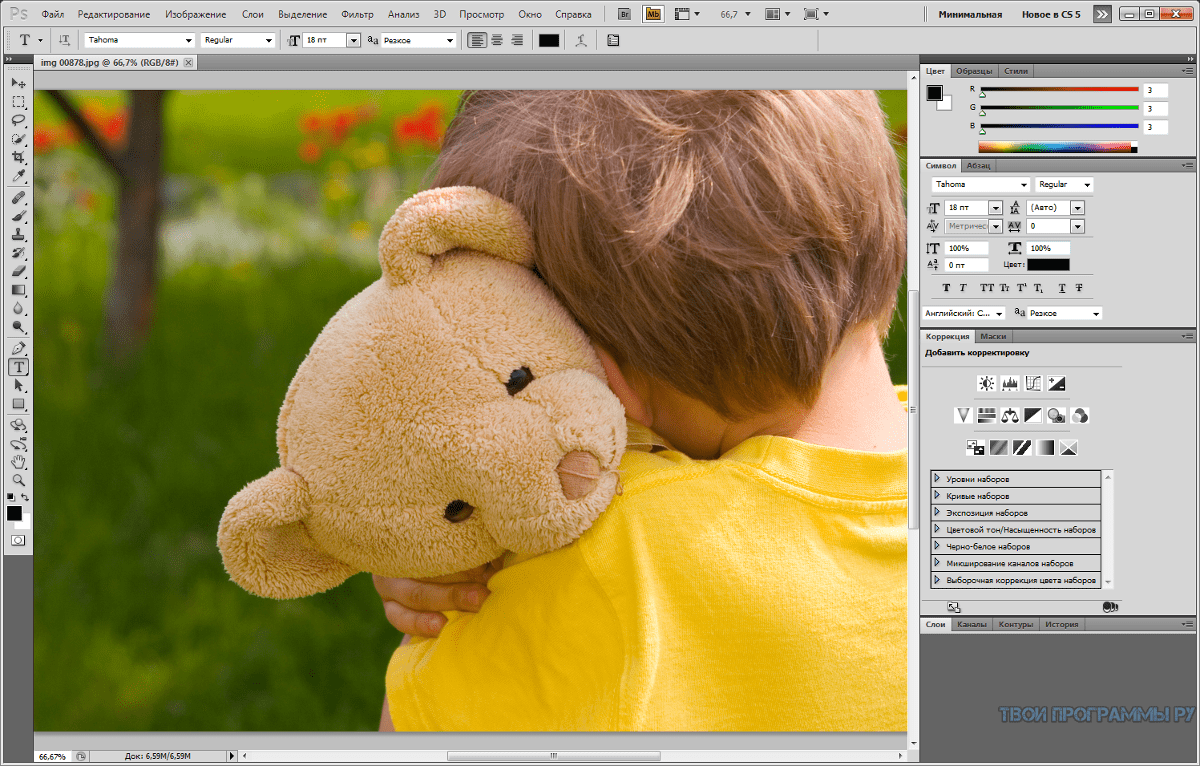Select the Hand tool

coord(18,463)
